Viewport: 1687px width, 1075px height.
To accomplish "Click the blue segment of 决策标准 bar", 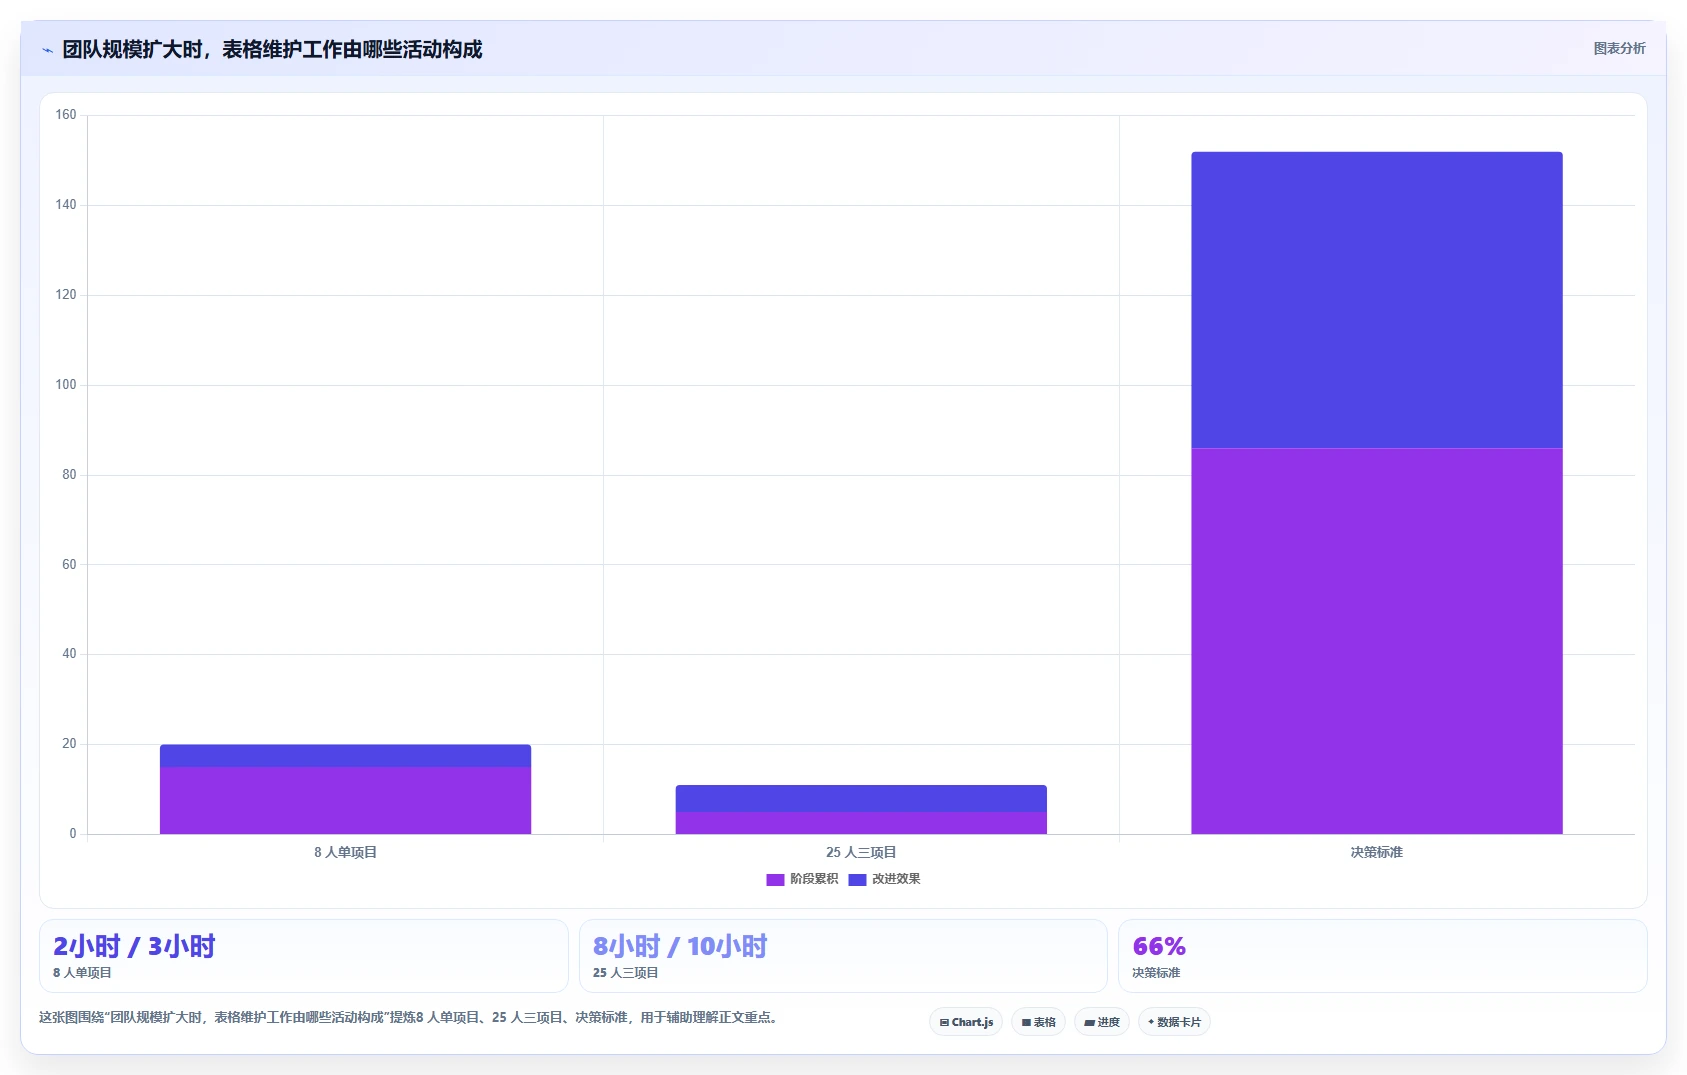I will (1377, 300).
